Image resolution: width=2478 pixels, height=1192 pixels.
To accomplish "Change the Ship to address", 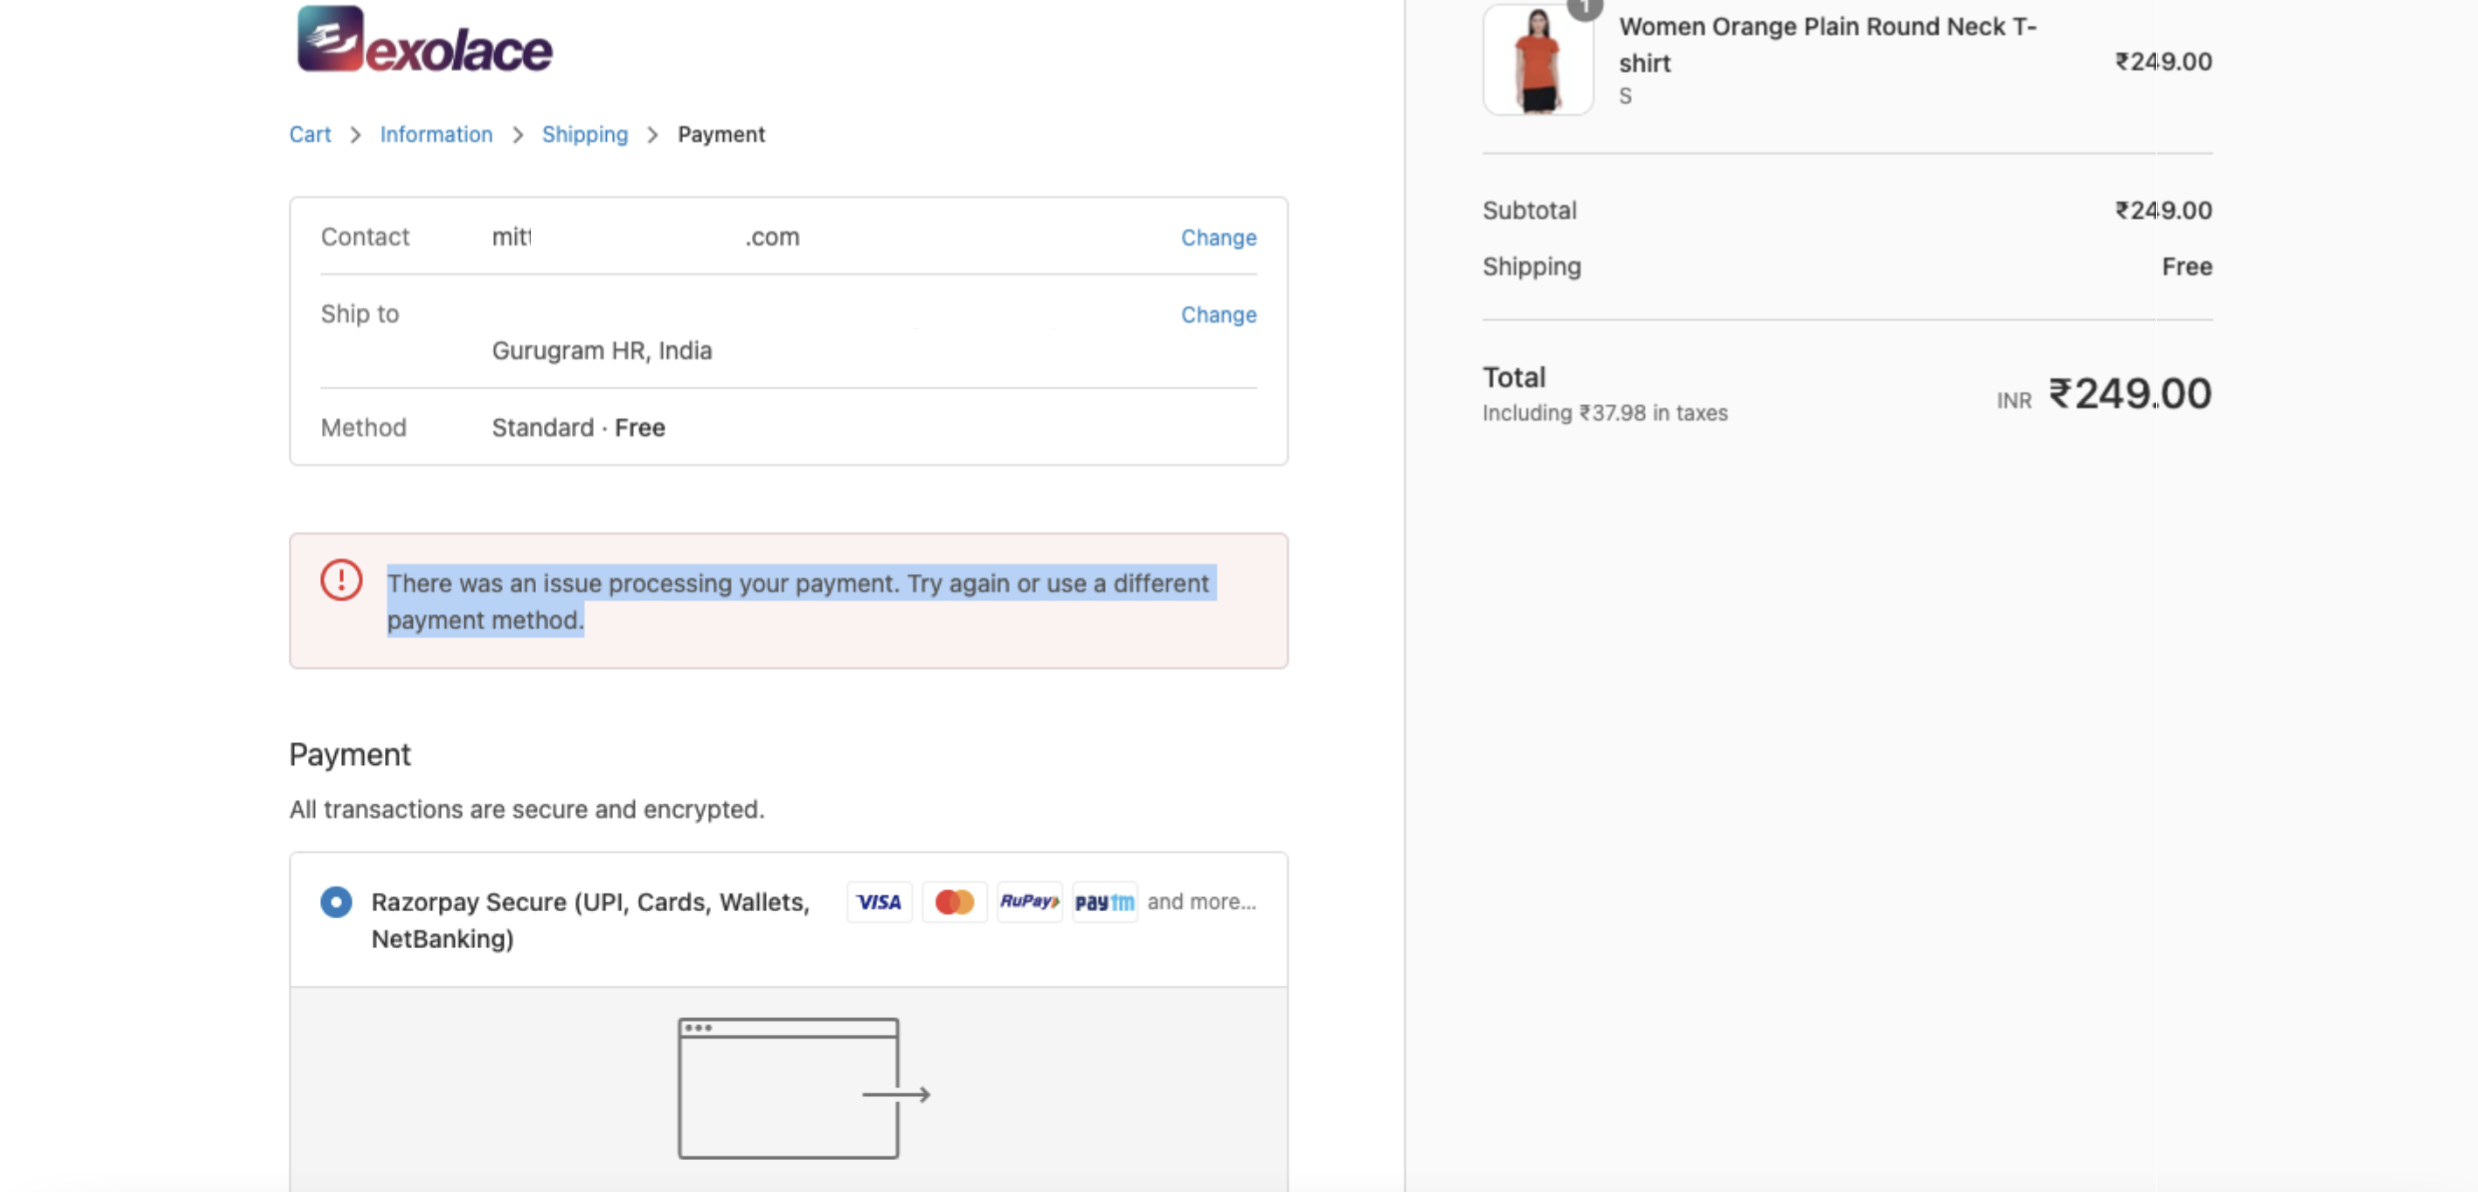I will [1218, 314].
